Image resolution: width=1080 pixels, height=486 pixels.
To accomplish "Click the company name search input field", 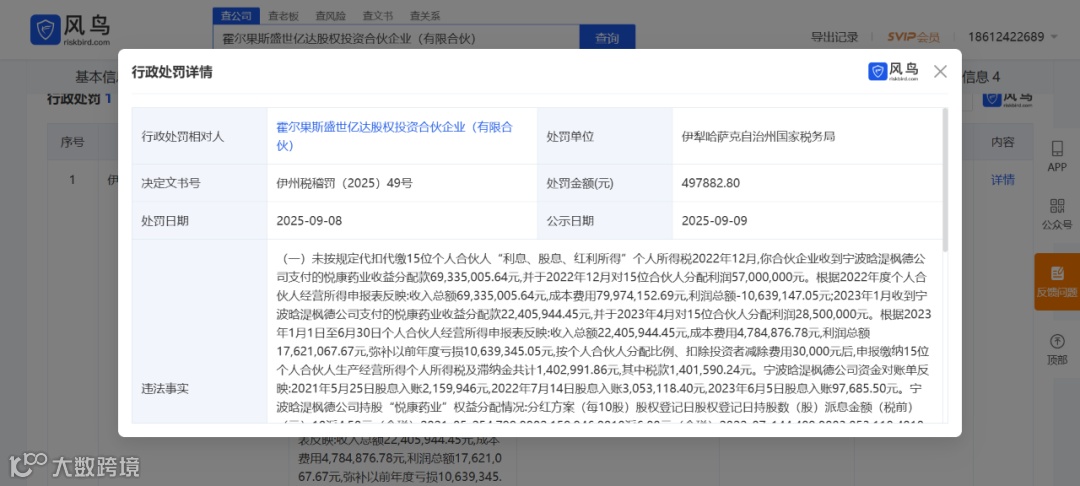I will (396, 39).
